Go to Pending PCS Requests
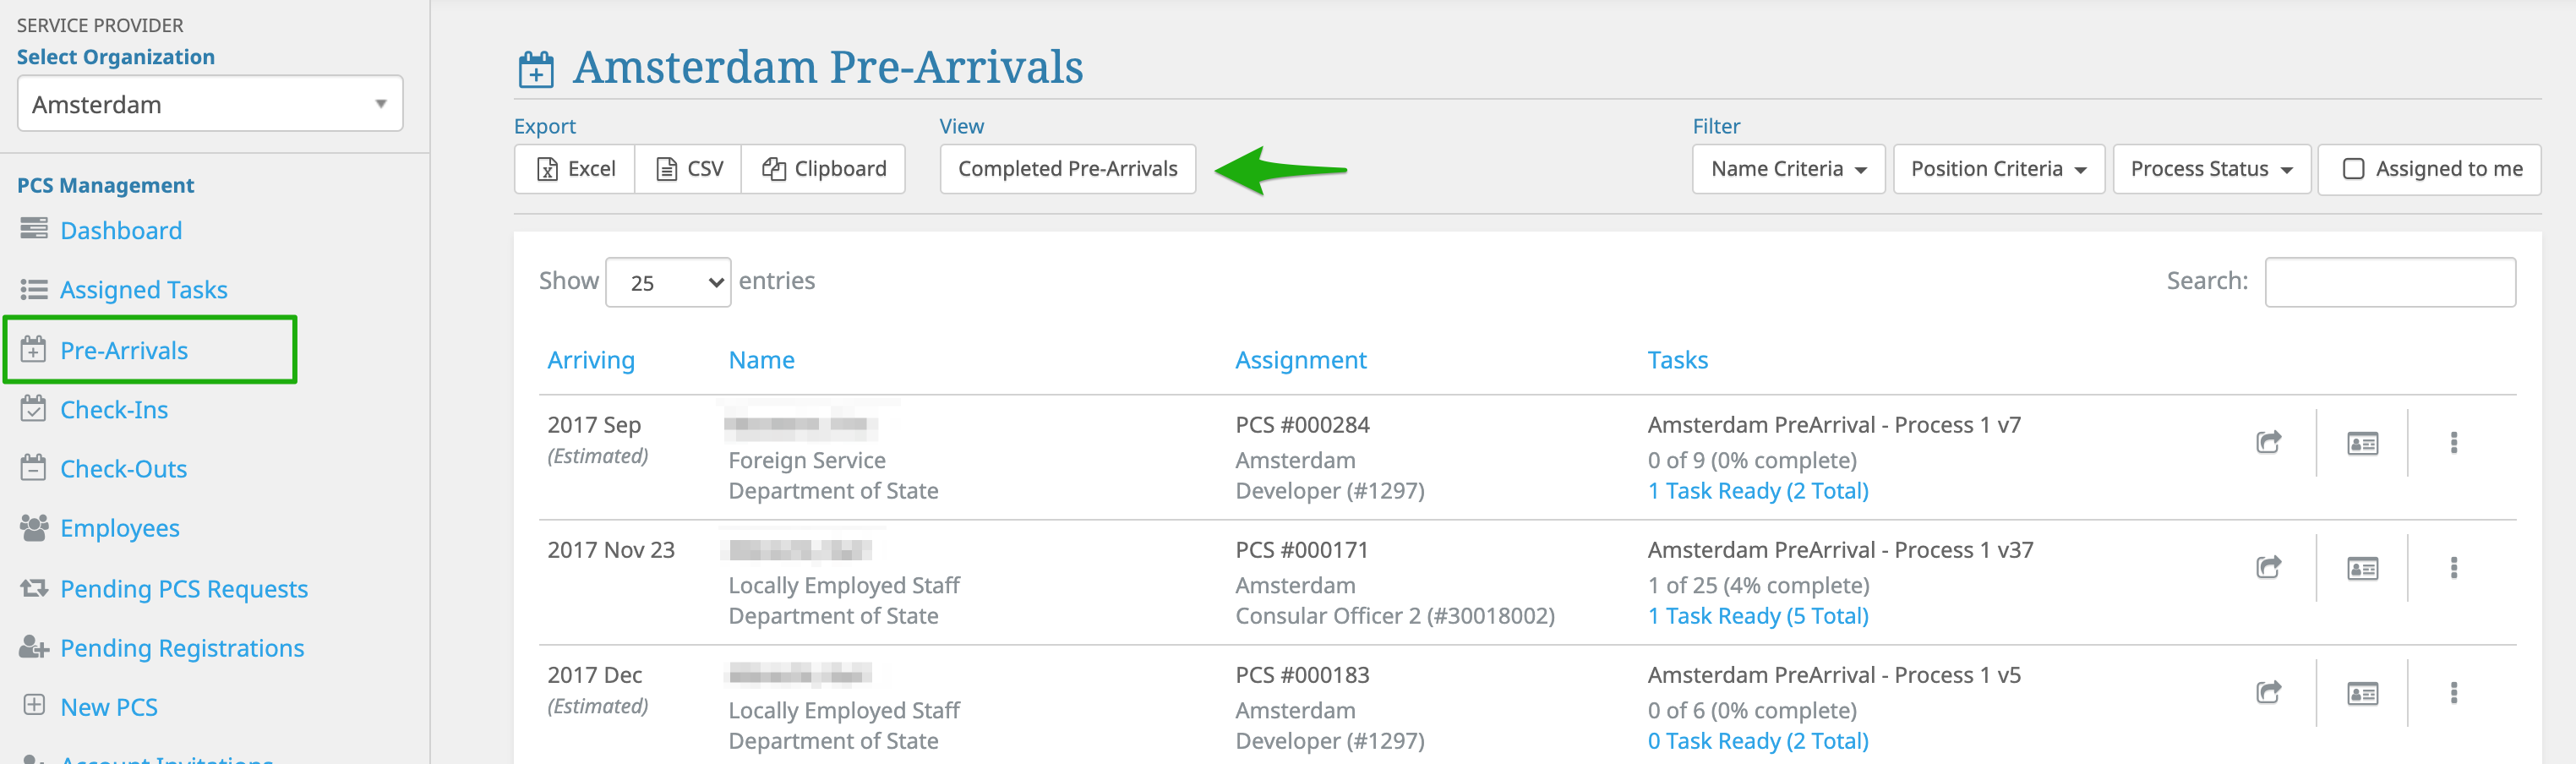2576x764 pixels. (x=183, y=588)
